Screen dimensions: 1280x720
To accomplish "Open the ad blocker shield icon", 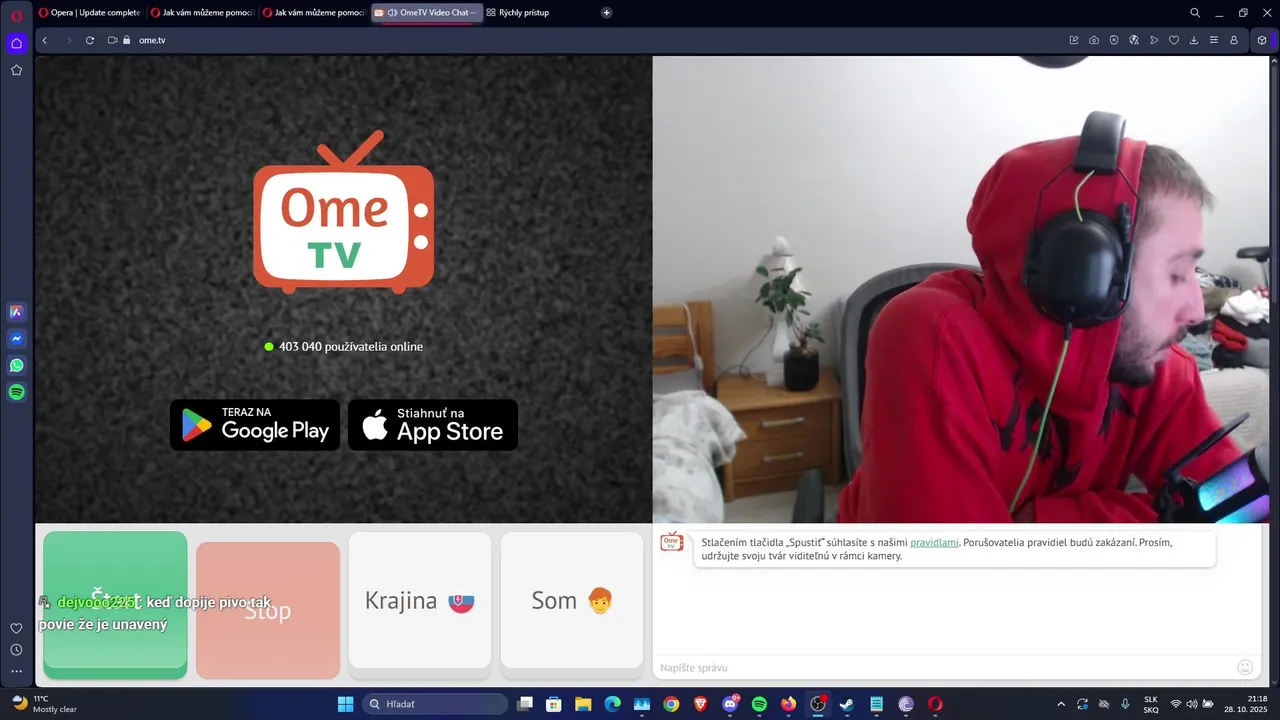I will pos(1114,40).
